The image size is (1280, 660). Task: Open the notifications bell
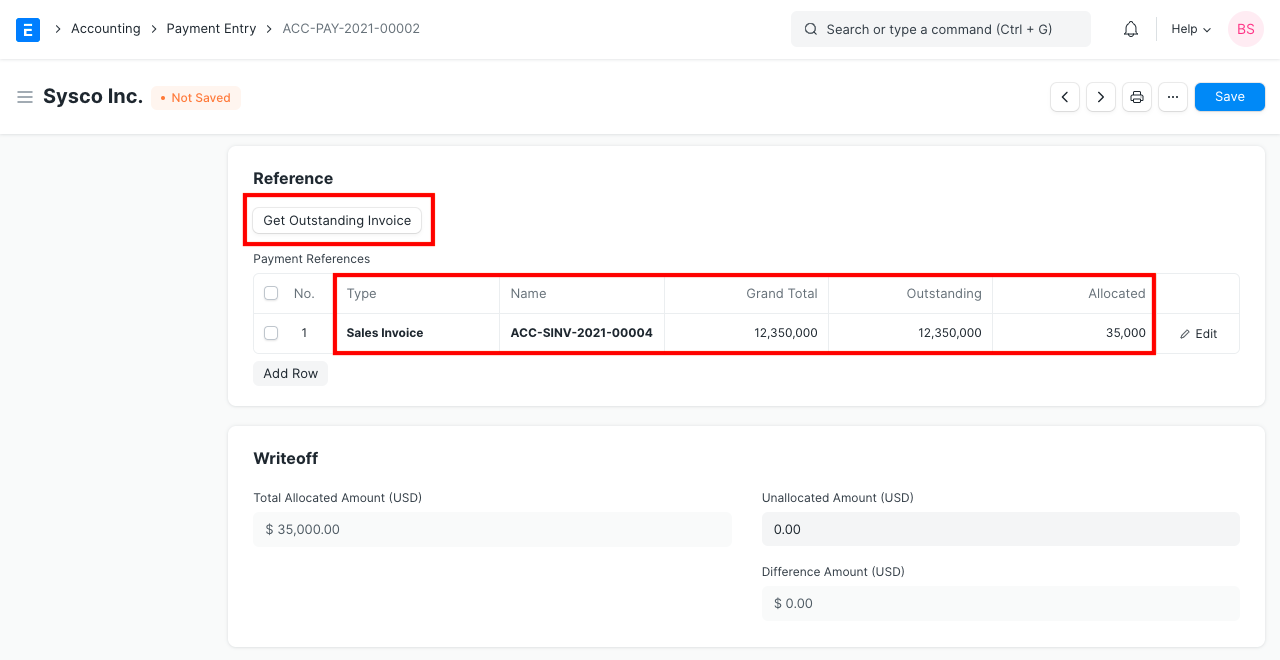coord(1131,29)
